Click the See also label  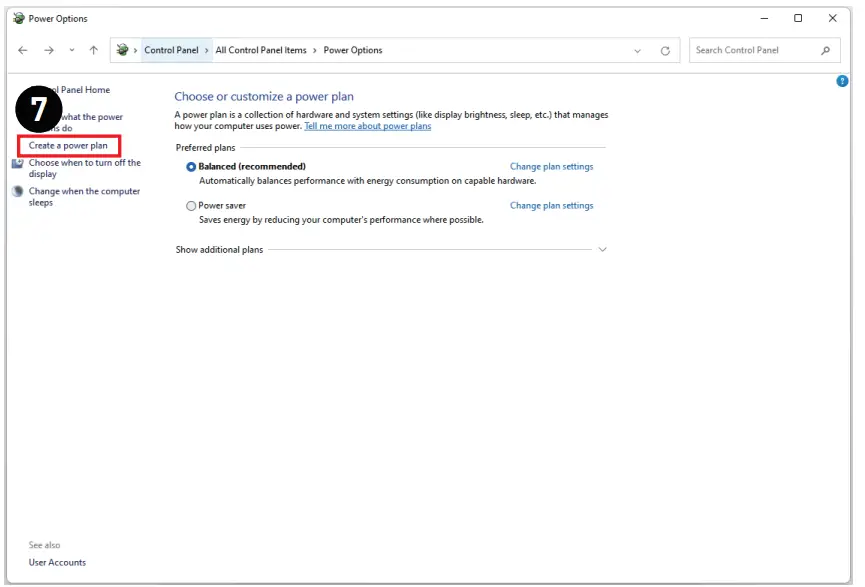click(44, 545)
